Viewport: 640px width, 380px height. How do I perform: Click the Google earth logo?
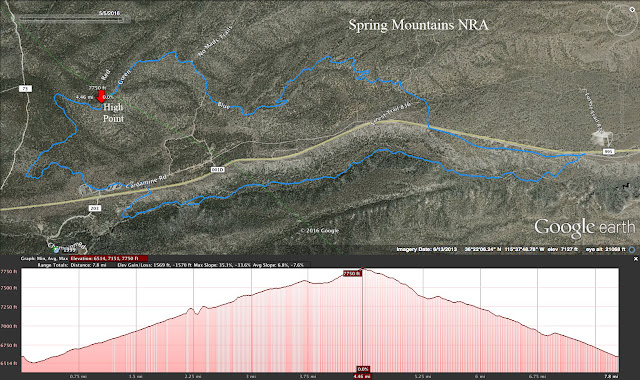pos(584,228)
